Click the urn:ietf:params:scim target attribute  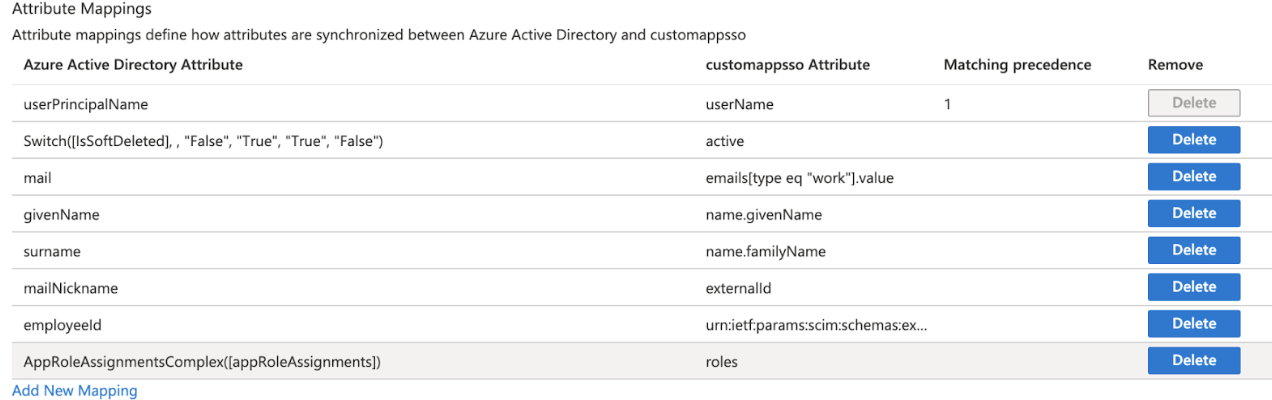(x=816, y=325)
